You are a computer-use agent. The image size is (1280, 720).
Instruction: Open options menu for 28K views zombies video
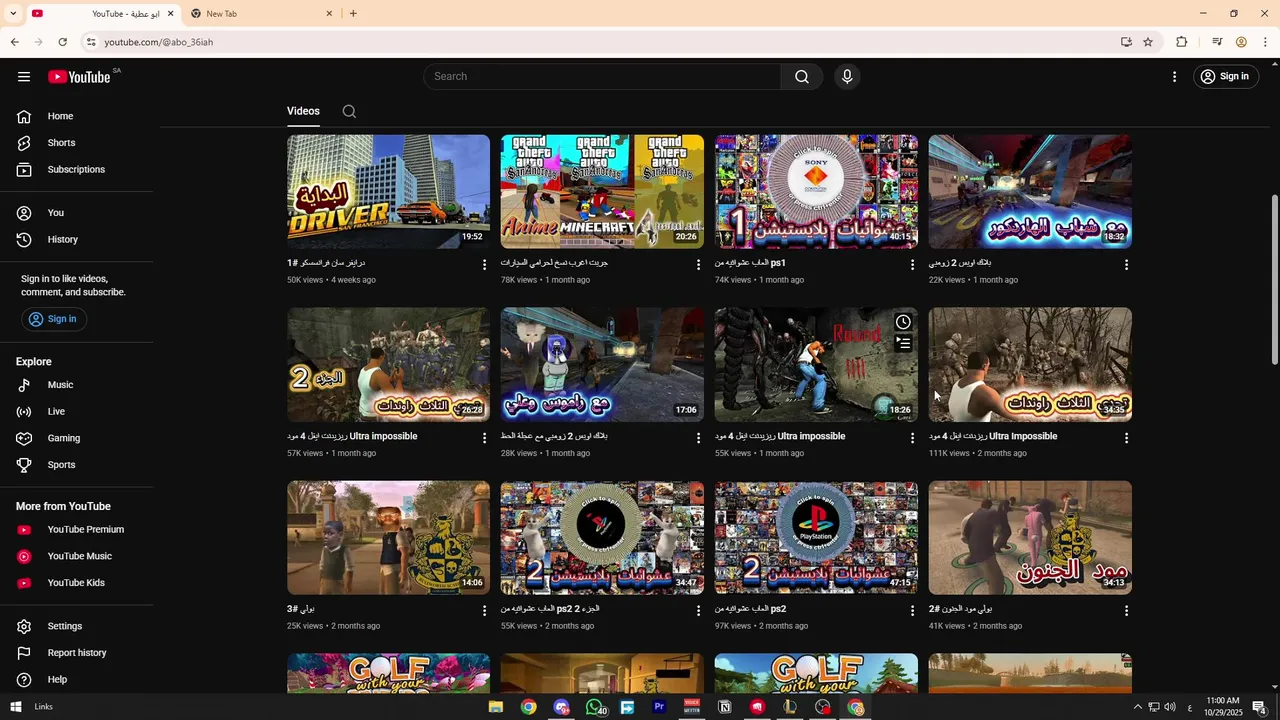pyautogui.click(x=699, y=438)
